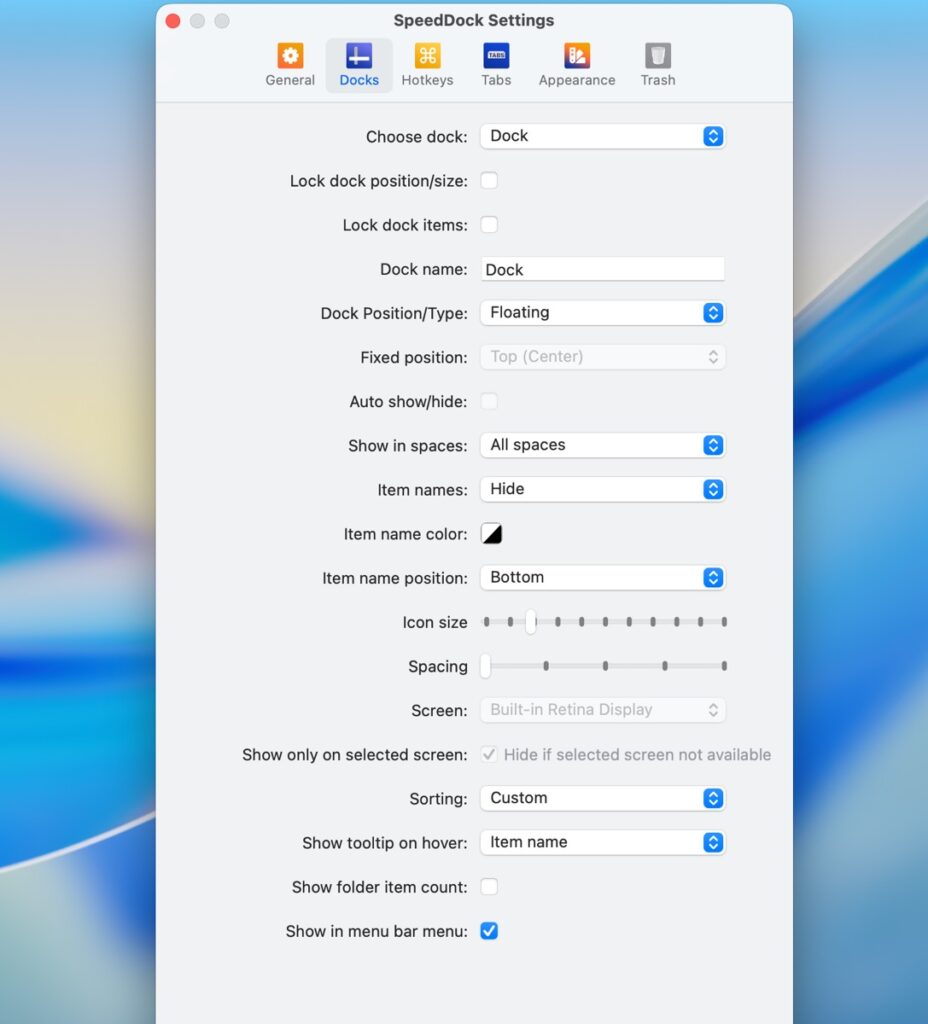Expand Show tooltip on hover dropdown

click(x=602, y=842)
